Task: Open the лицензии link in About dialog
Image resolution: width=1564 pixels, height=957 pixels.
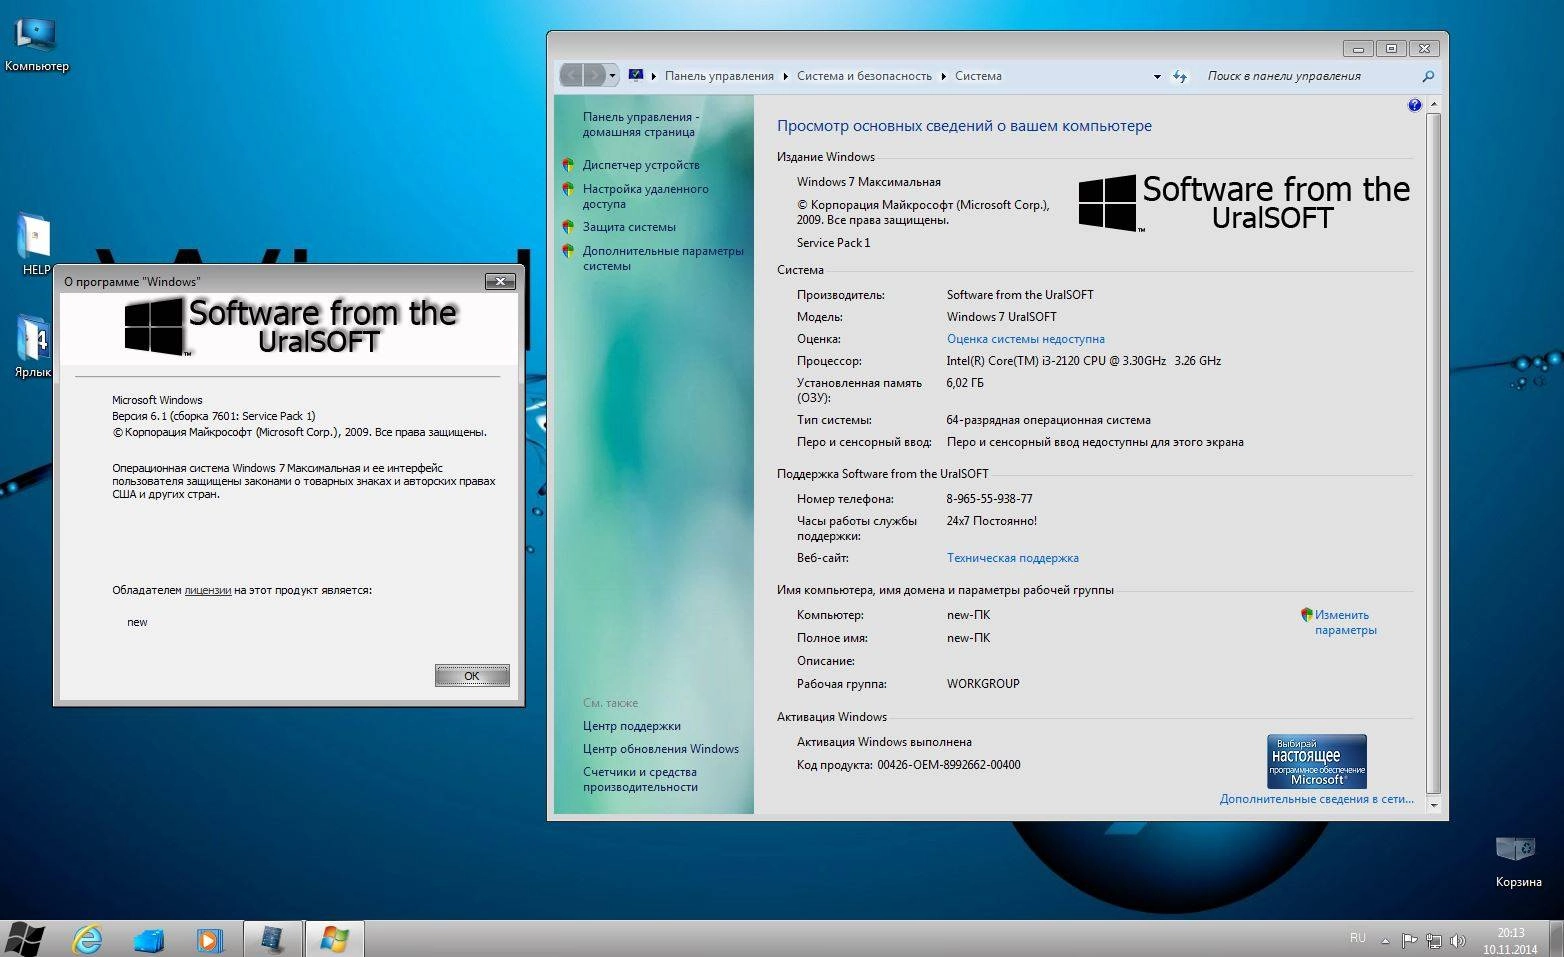Action: coord(208,590)
